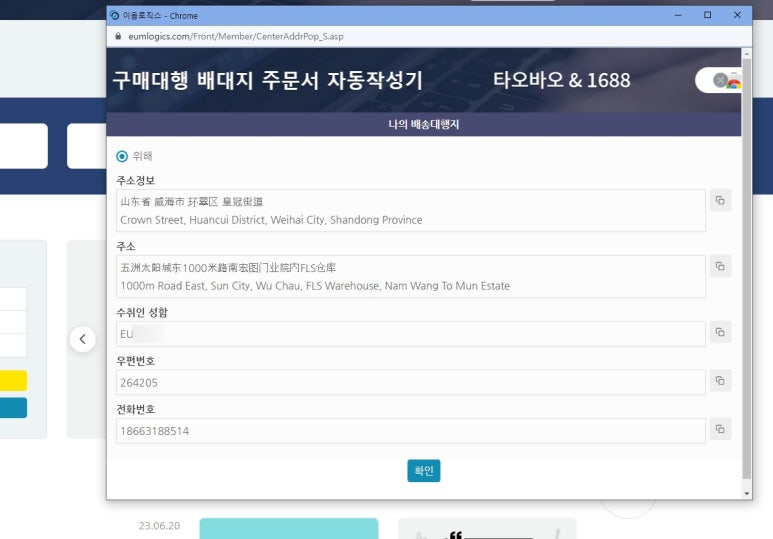773x539 pixels.
Task: Click the yellow button in background page
Action: click(13, 380)
